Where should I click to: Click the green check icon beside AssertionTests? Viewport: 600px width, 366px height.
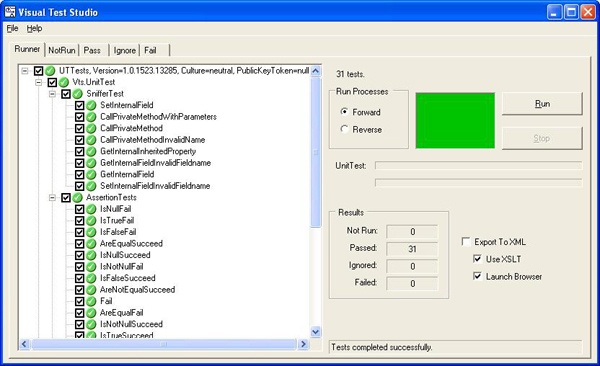[x=78, y=198]
